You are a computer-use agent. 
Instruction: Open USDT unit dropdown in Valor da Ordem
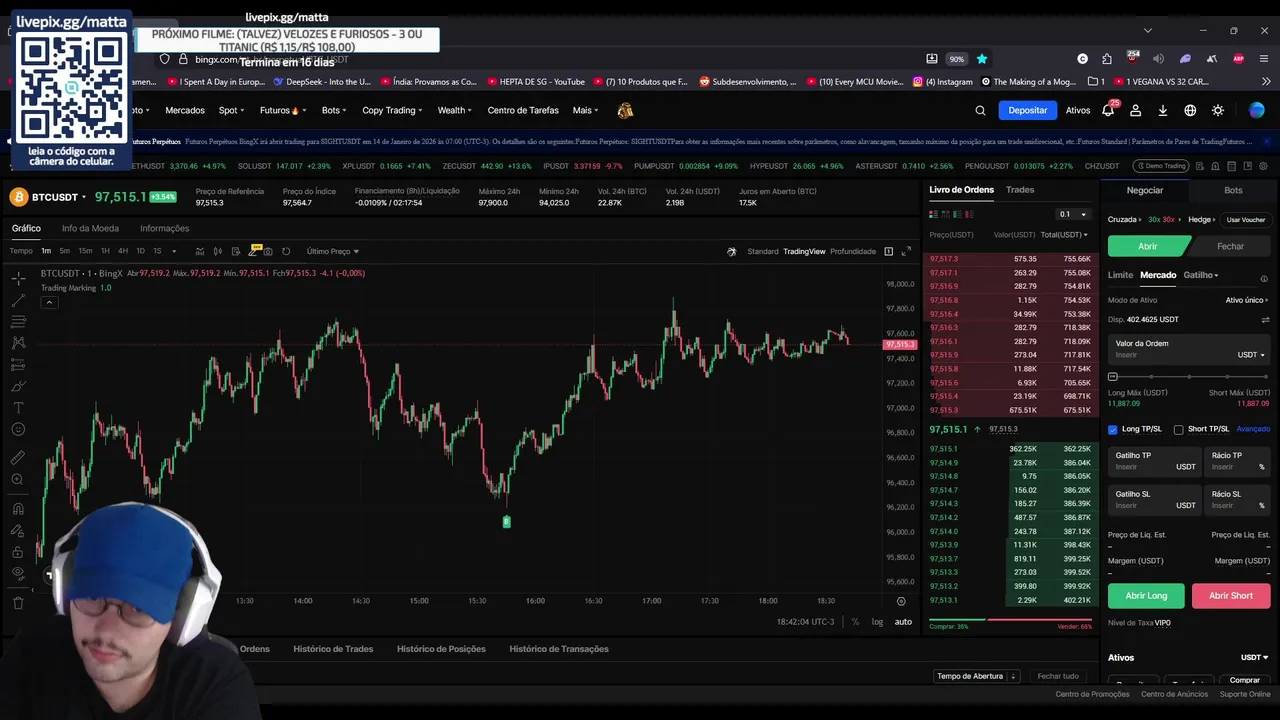(x=1251, y=355)
